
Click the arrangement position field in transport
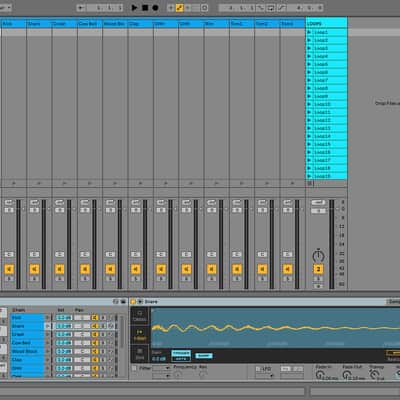pos(105,8)
